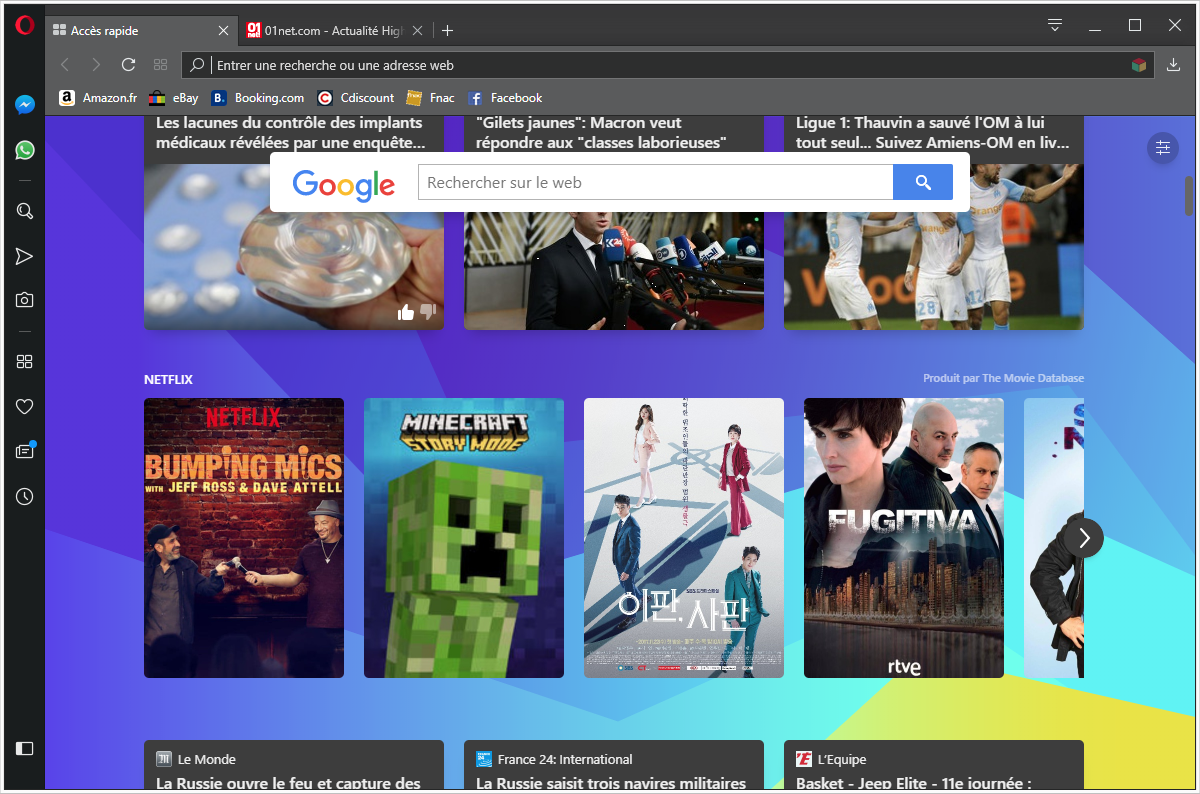Open the Easy Setup customization panel
The width and height of the screenshot is (1200, 794).
pyautogui.click(x=1162, y=148)
